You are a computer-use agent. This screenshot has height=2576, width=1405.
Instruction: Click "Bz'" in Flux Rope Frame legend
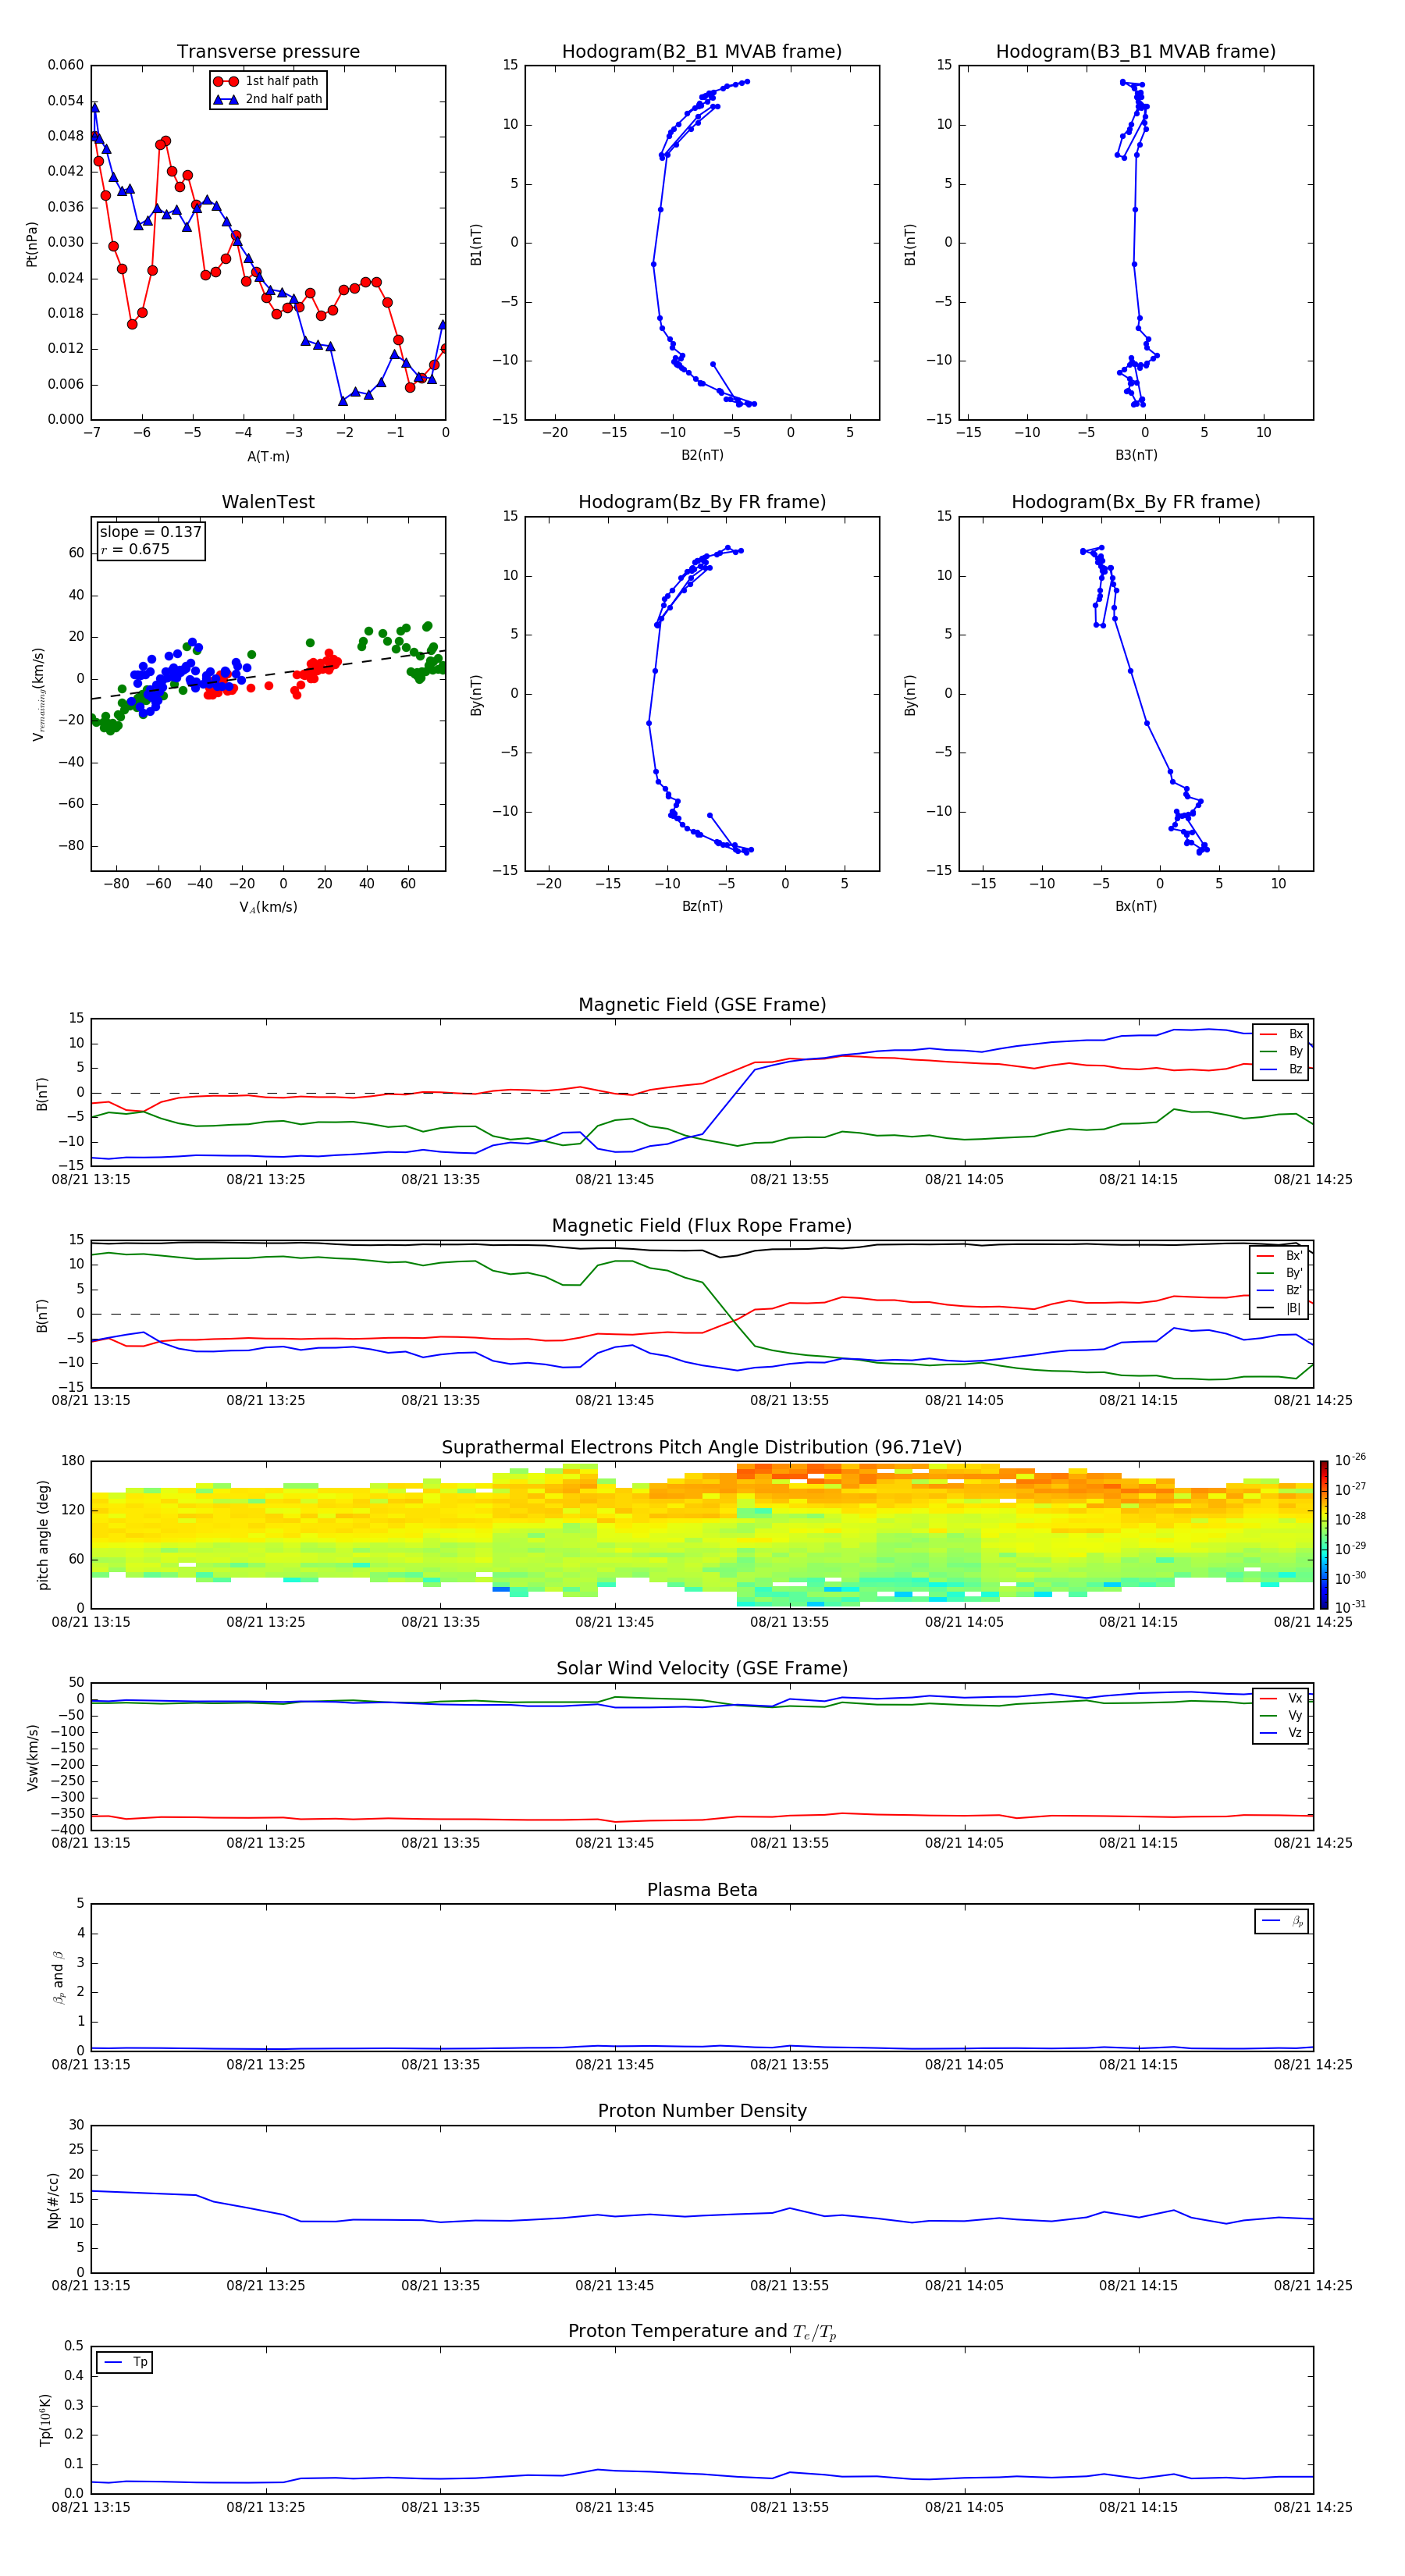[1293, 1290]
